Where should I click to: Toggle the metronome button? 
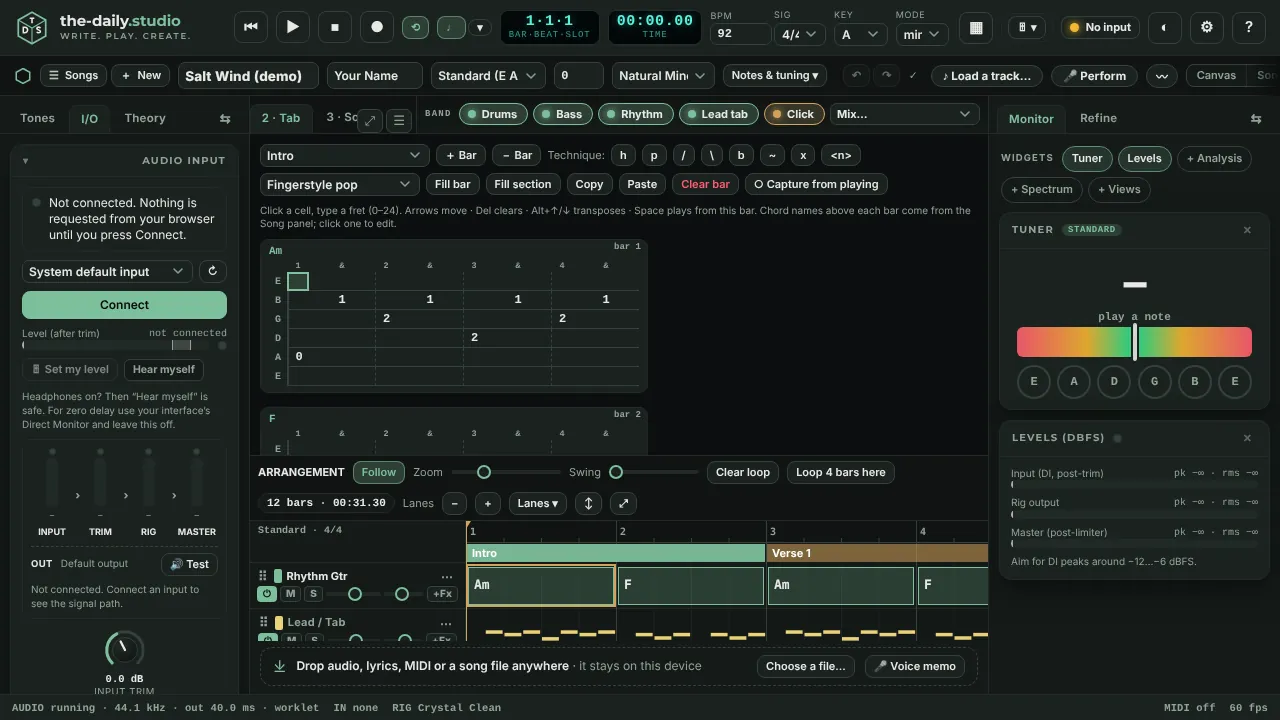pos(451,28)
